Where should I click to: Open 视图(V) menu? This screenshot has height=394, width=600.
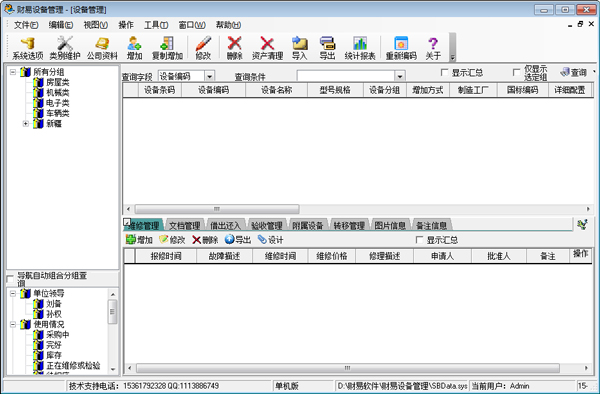(x=96, y=25)
